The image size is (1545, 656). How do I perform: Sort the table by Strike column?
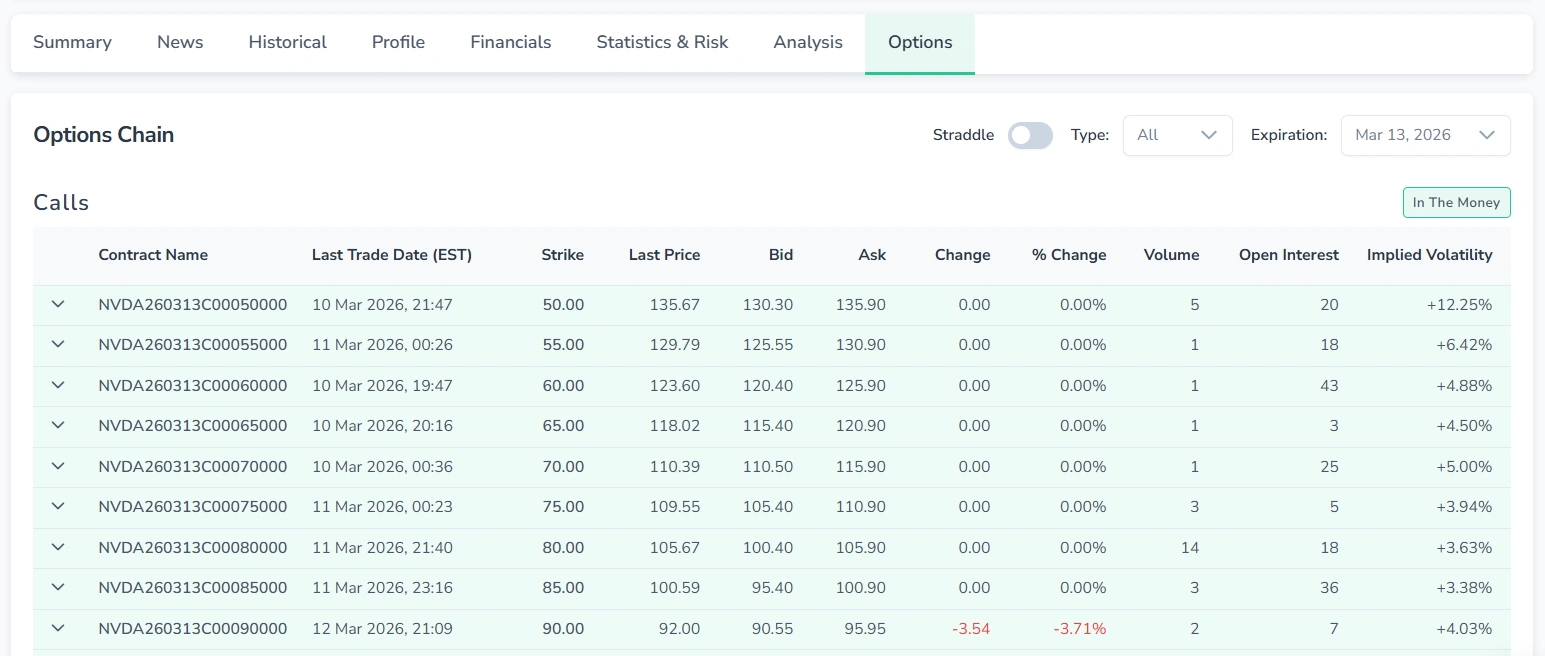(562, 255)
